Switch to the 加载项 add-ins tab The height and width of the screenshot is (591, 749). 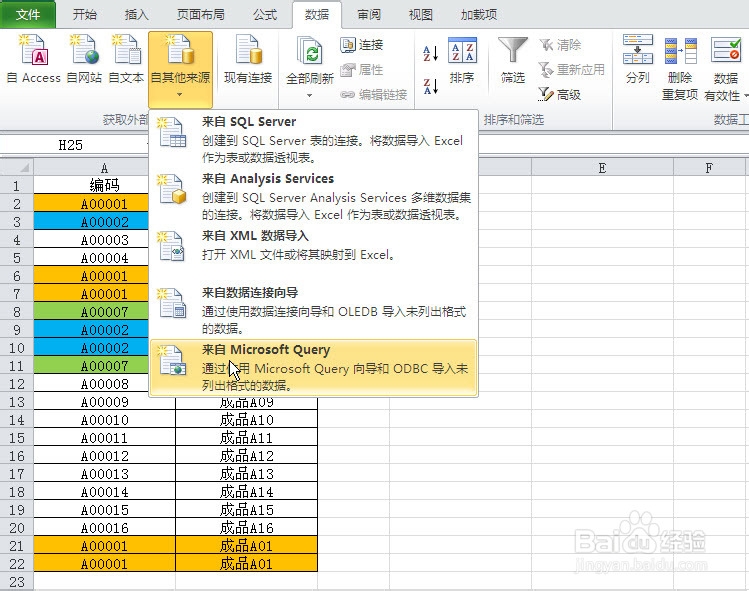click(479, 14)
